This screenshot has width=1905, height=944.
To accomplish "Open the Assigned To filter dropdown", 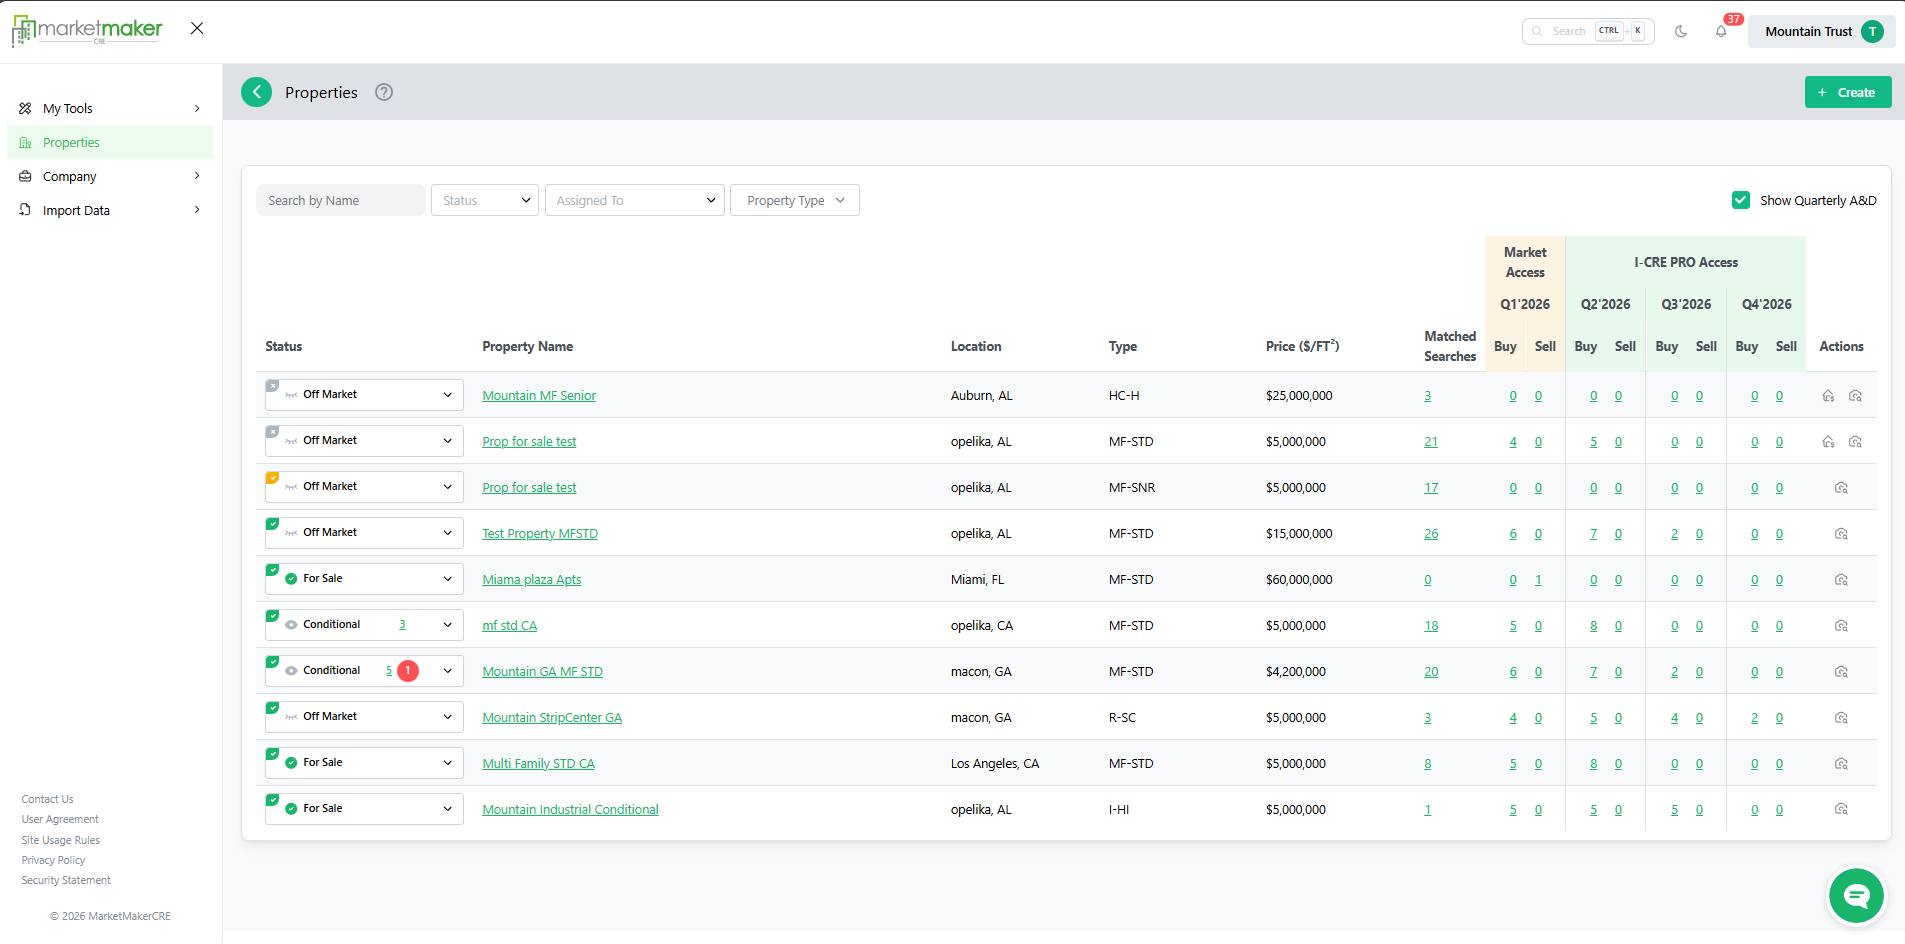I will point(634,200).
